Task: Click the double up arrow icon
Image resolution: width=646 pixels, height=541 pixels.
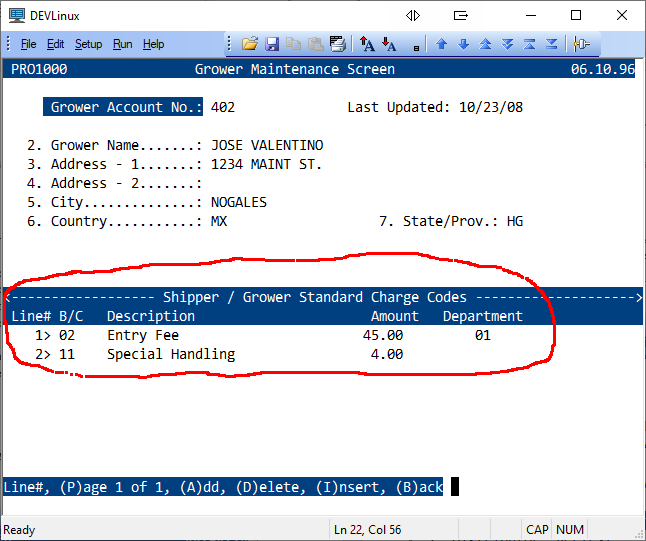Action: coord(485,44)
